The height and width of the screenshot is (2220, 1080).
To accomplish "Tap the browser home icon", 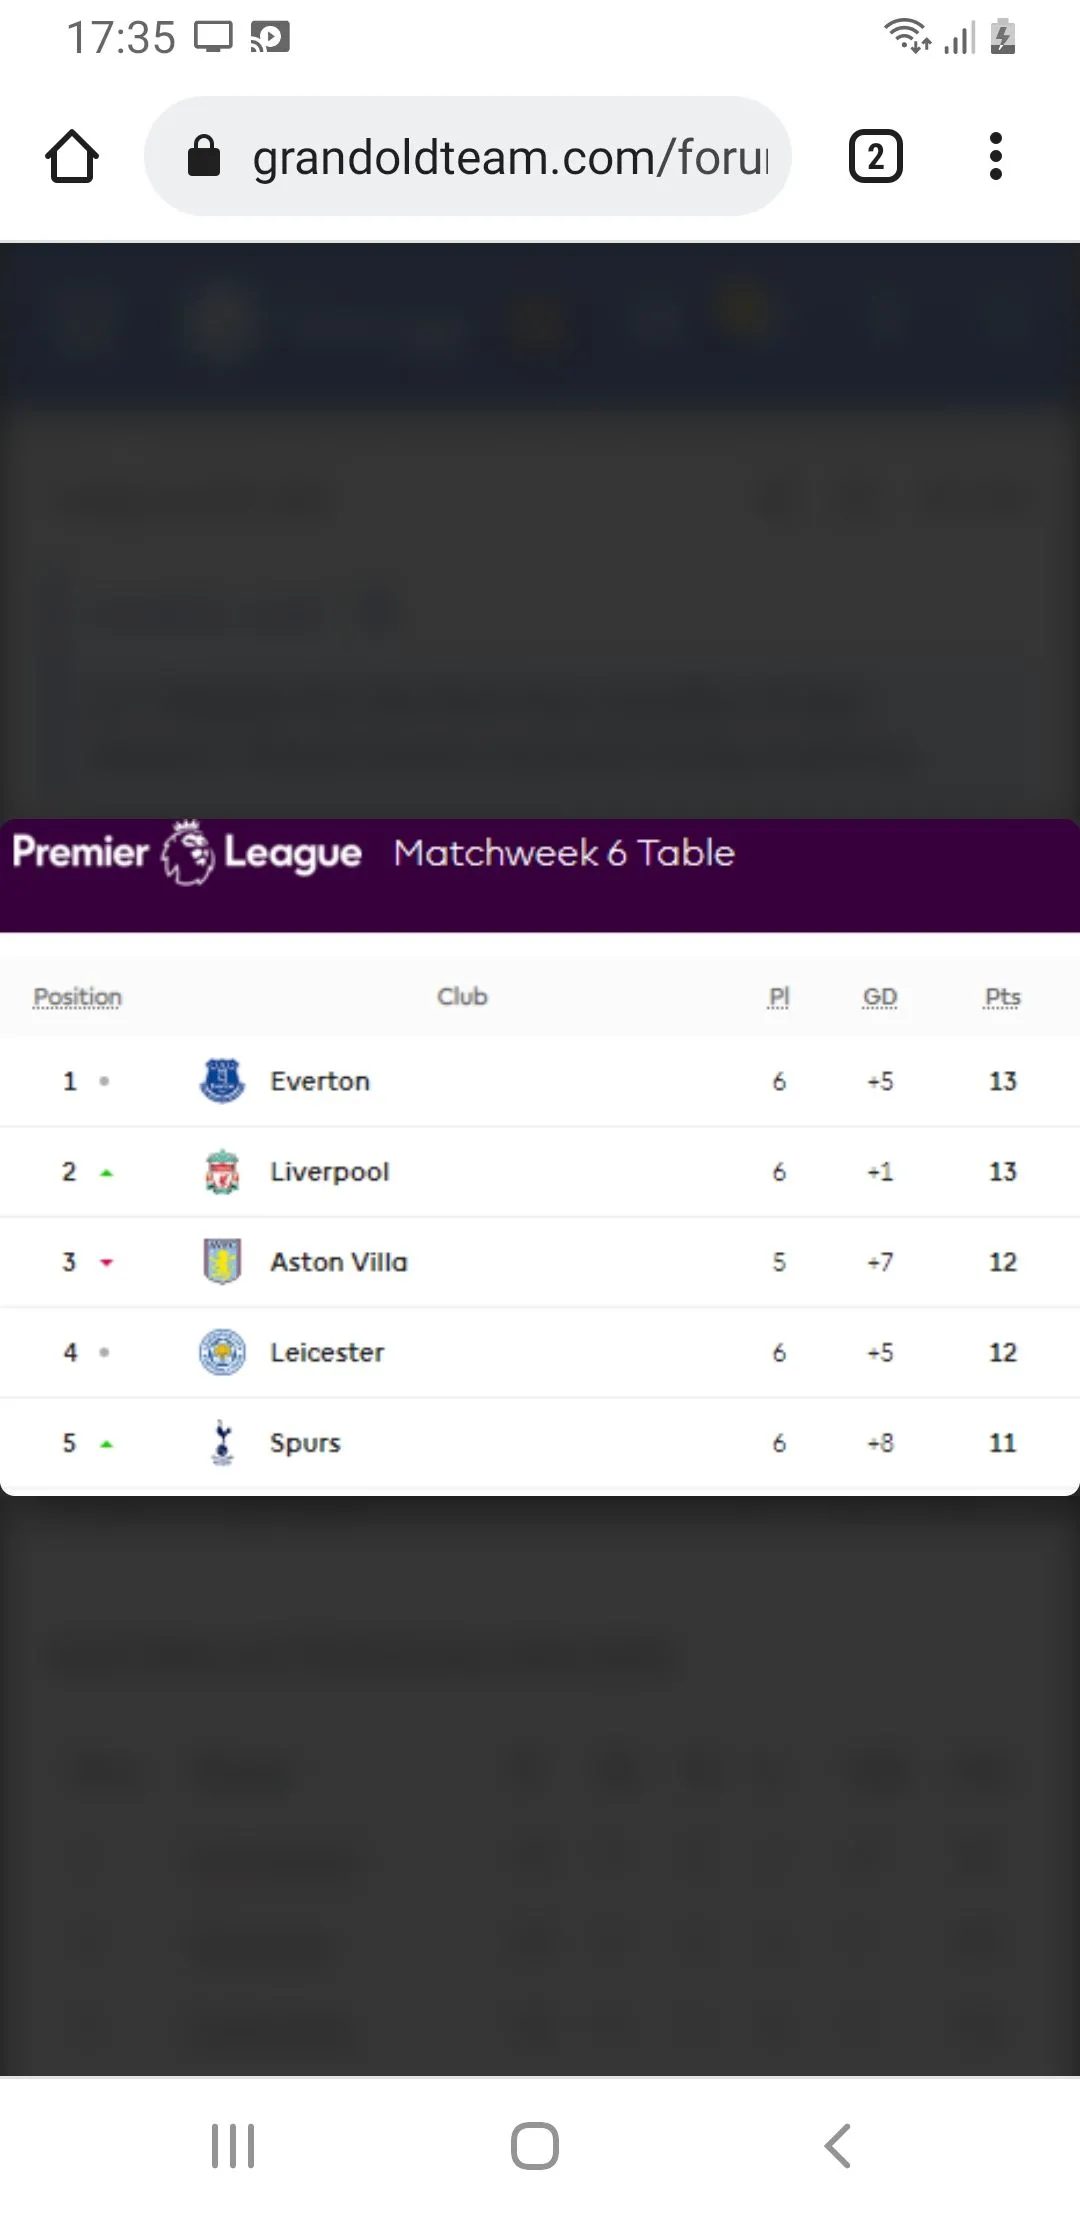I will [72, 157].
